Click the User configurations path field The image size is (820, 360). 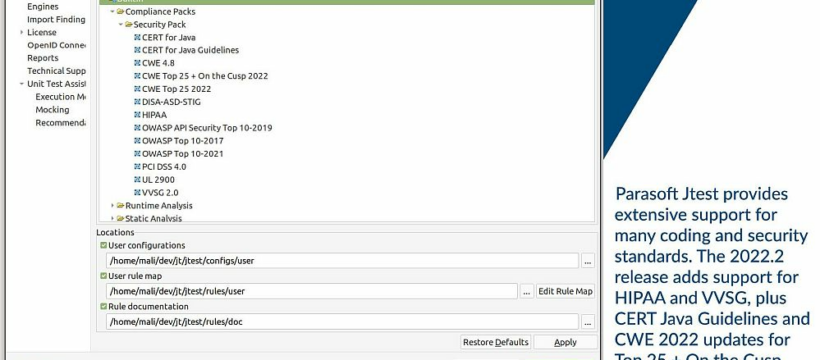[x=343, y=261]
